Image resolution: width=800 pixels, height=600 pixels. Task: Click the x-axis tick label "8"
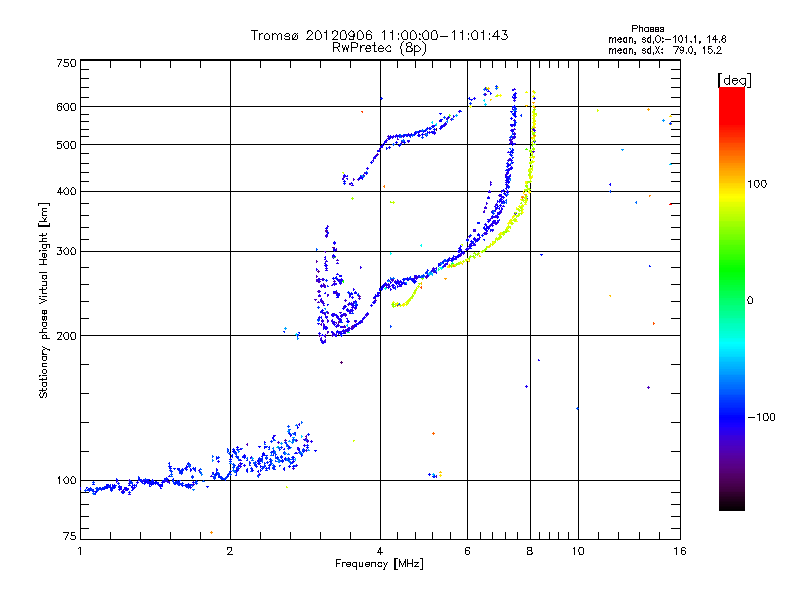point(530,551)
